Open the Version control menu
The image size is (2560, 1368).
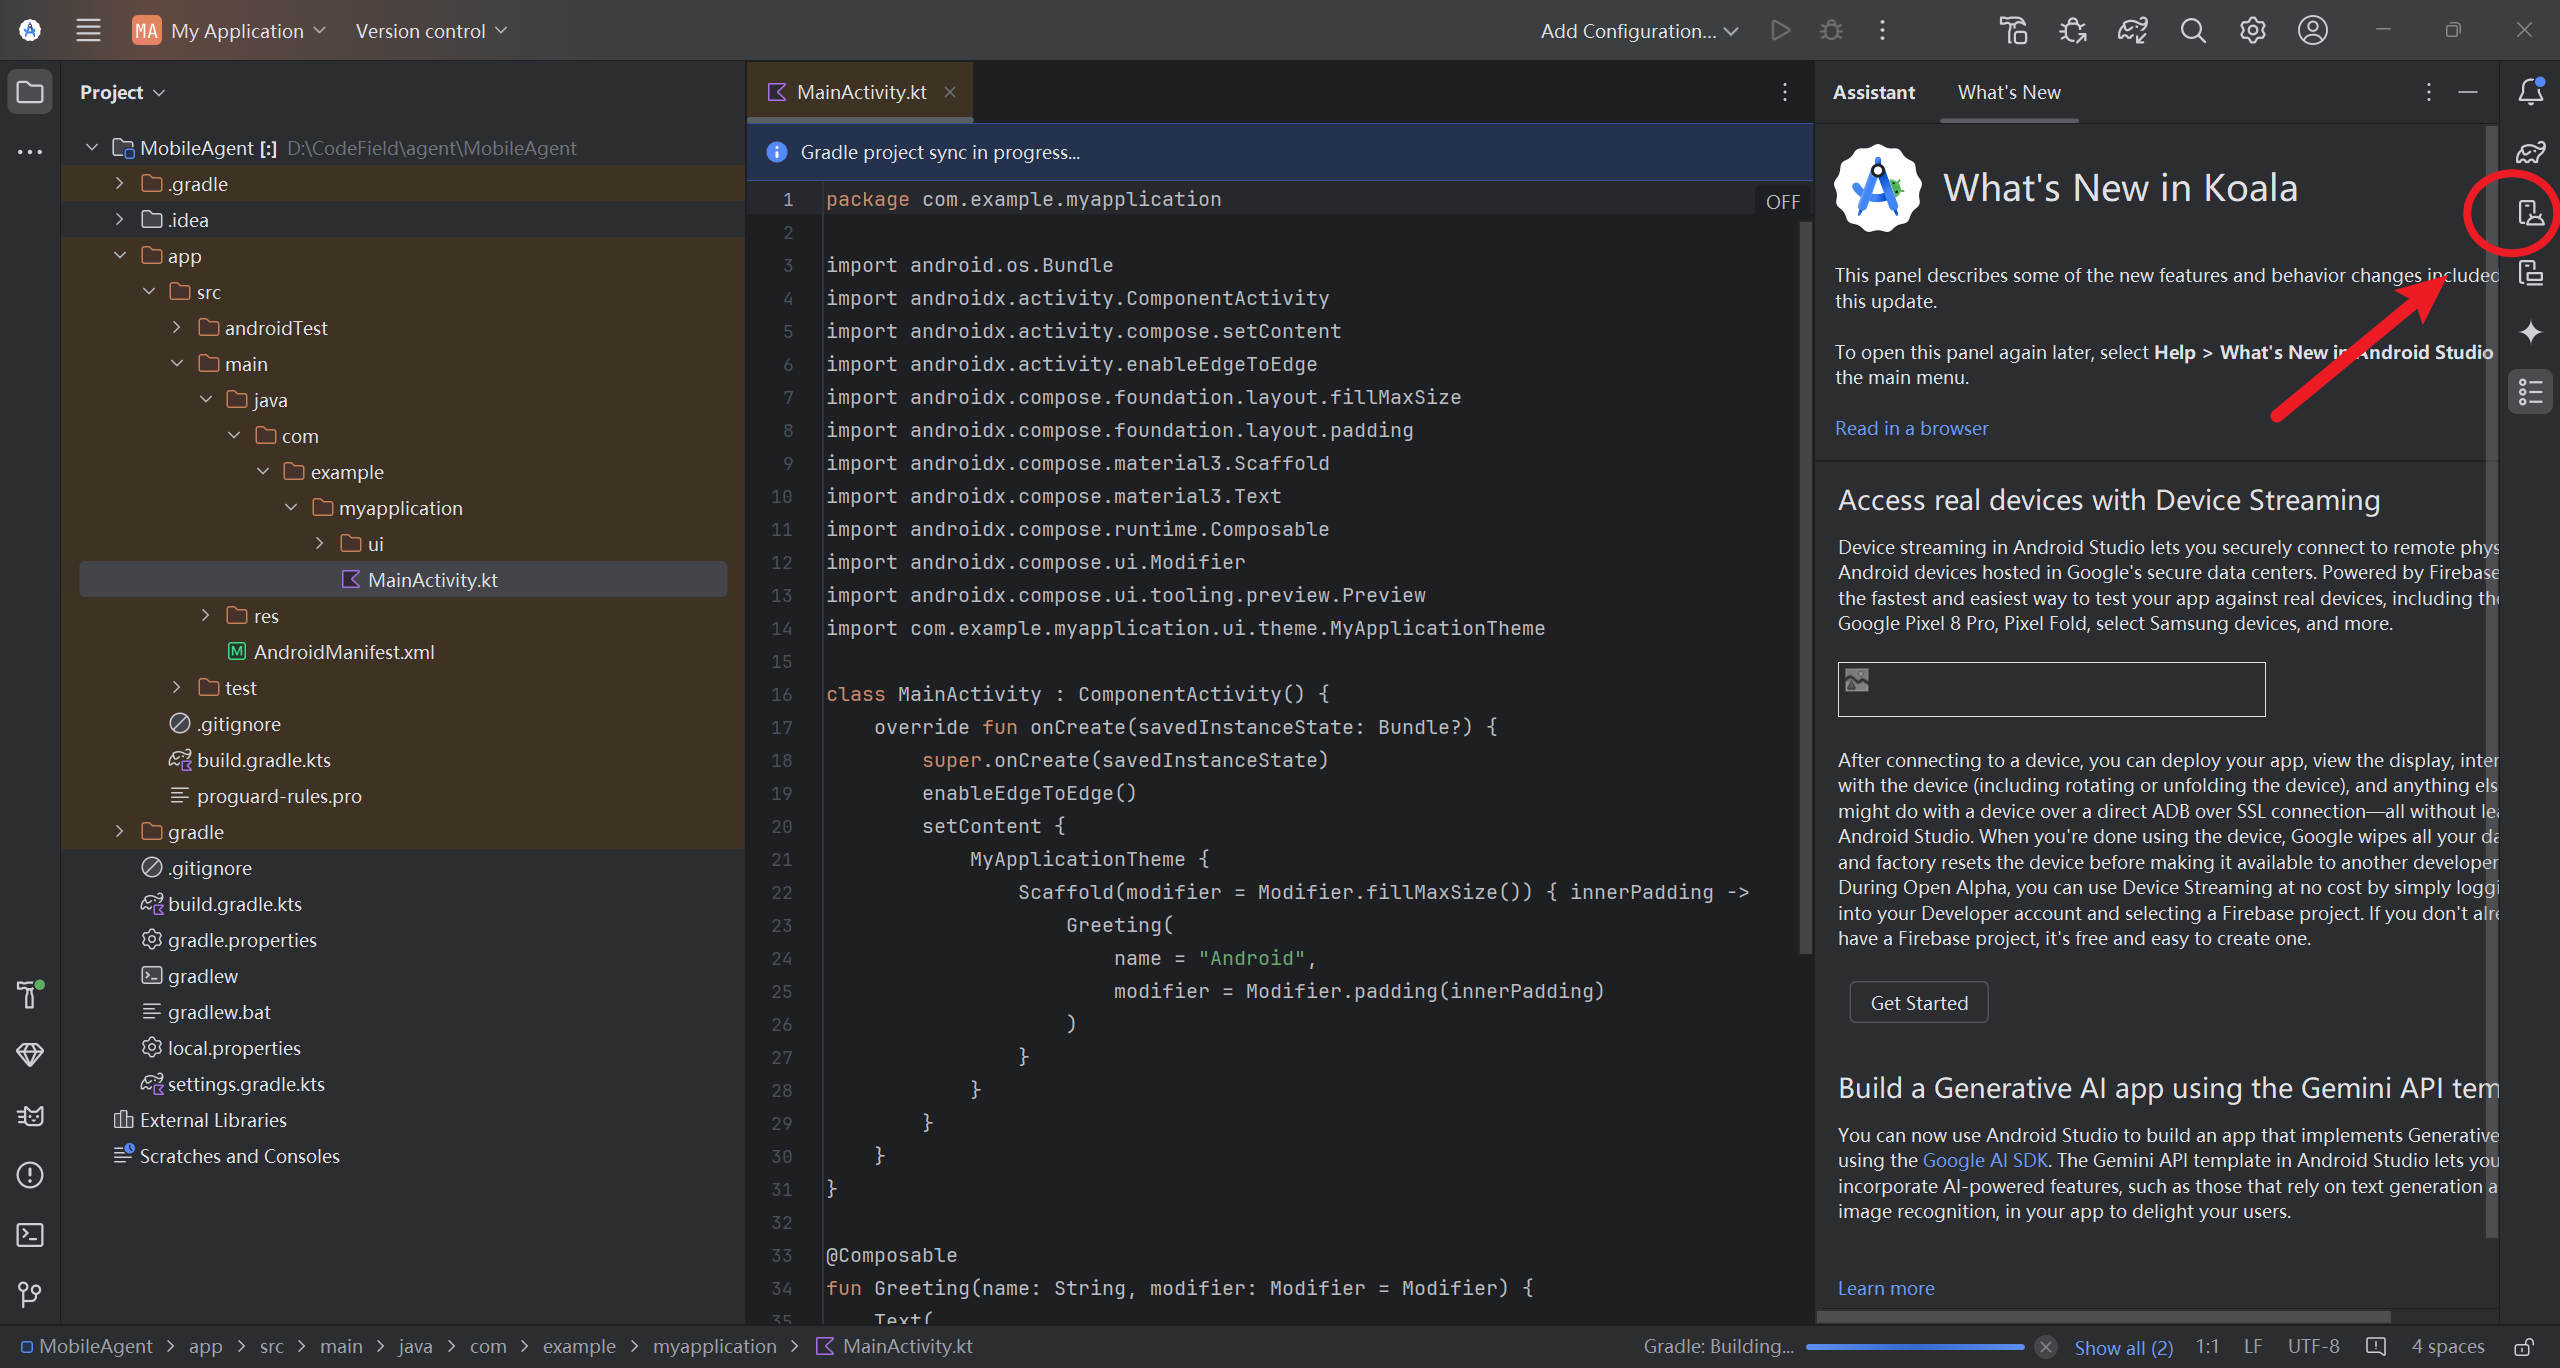coord(431,30)
